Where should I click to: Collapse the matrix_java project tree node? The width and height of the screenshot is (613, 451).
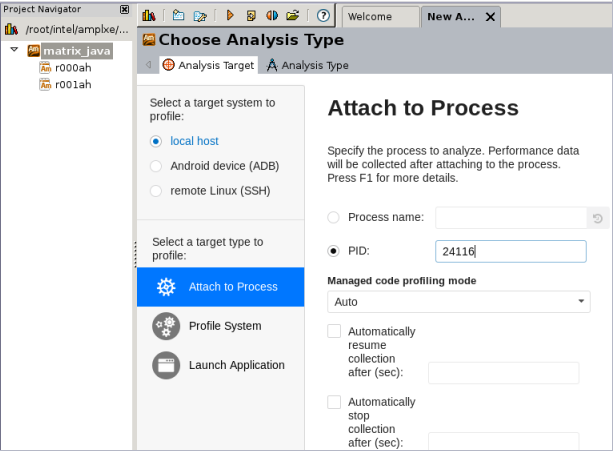[14, 50]
